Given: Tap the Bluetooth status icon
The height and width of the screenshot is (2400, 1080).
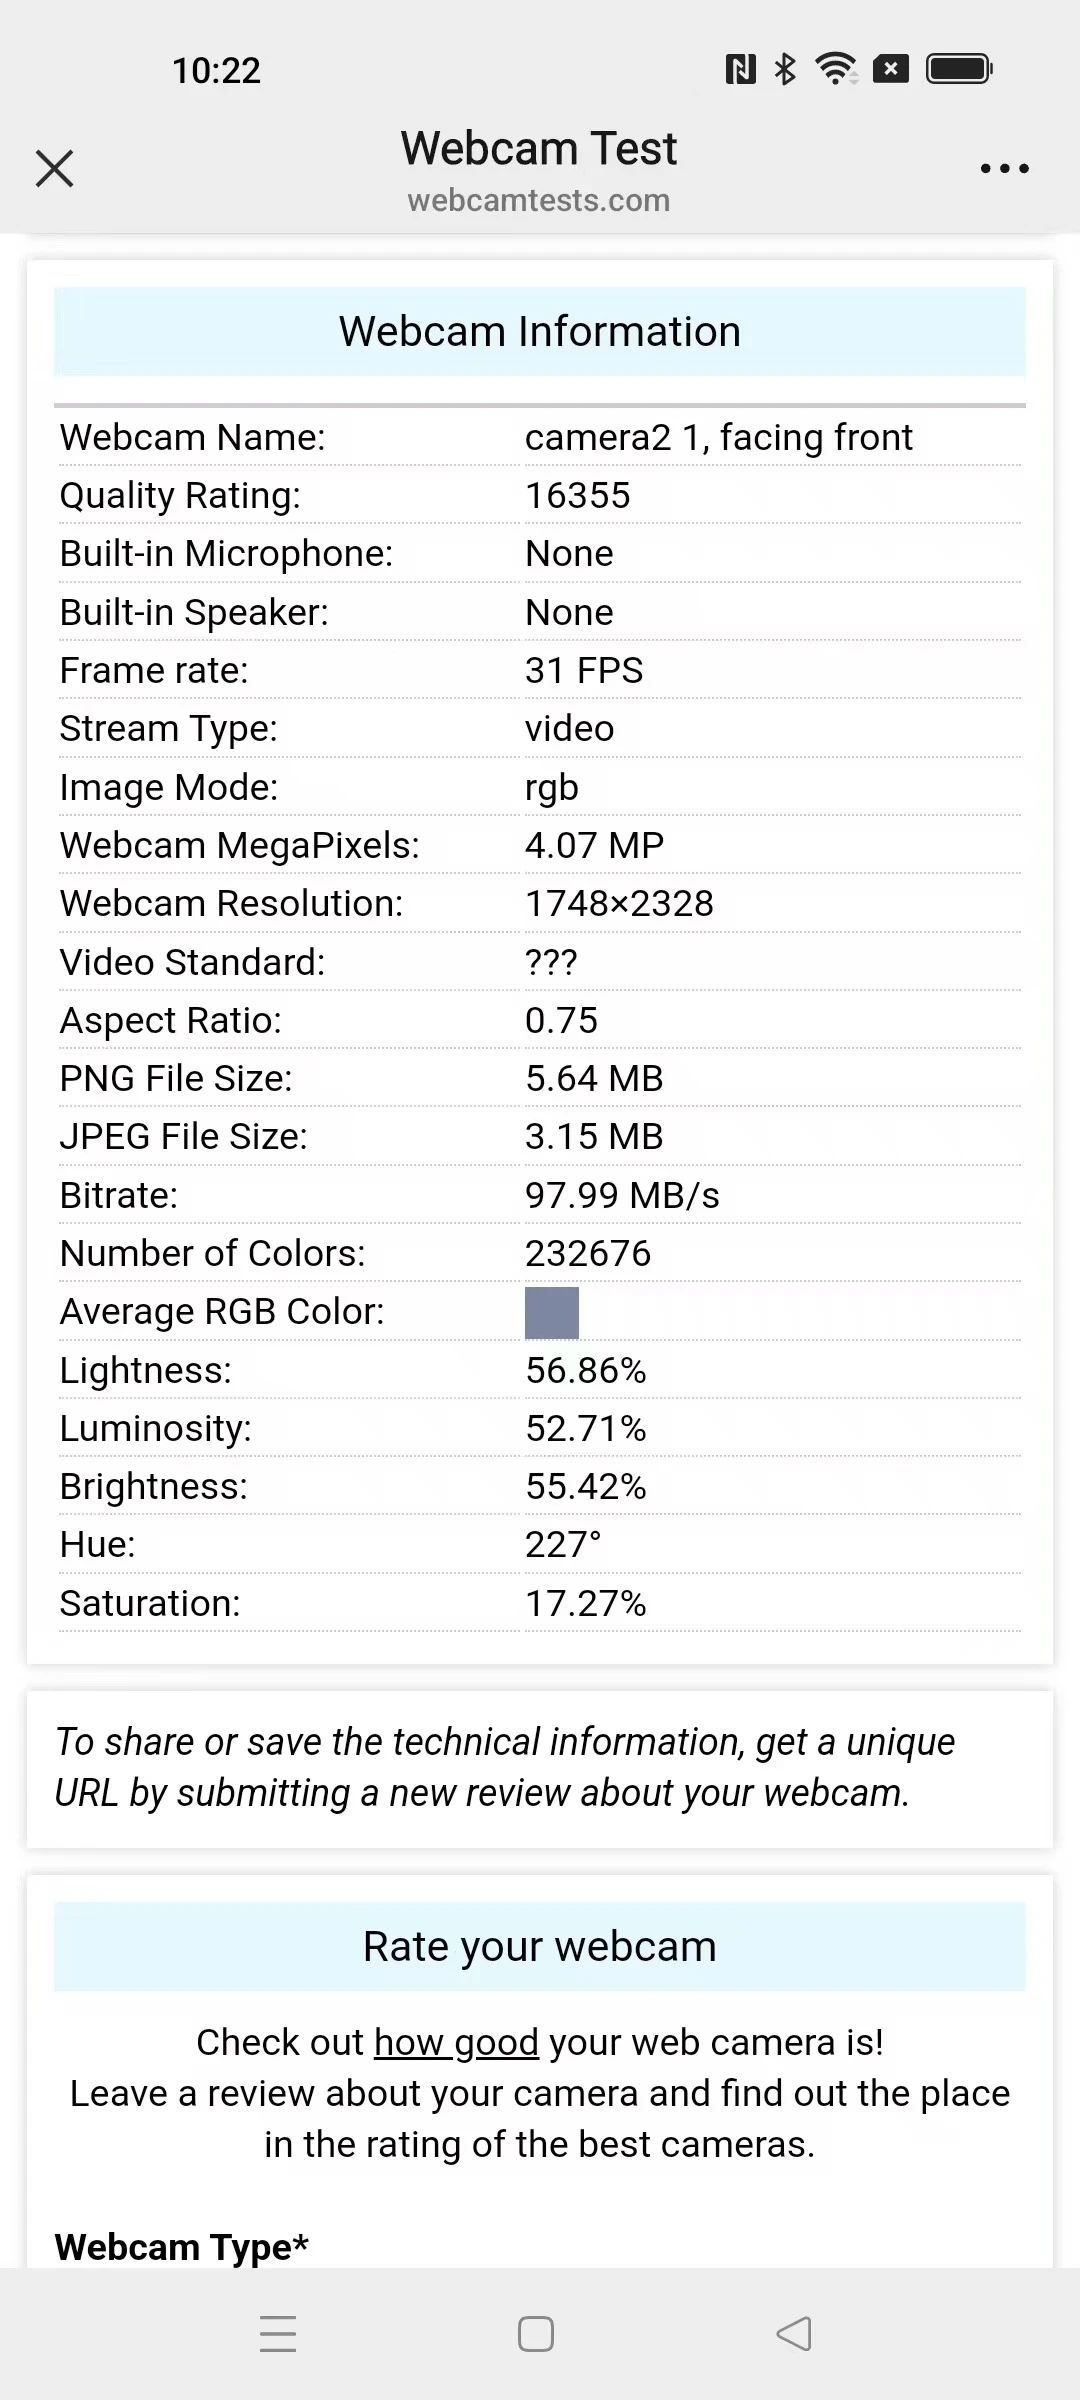Looking at the screenshot, I should pos(786,69).
